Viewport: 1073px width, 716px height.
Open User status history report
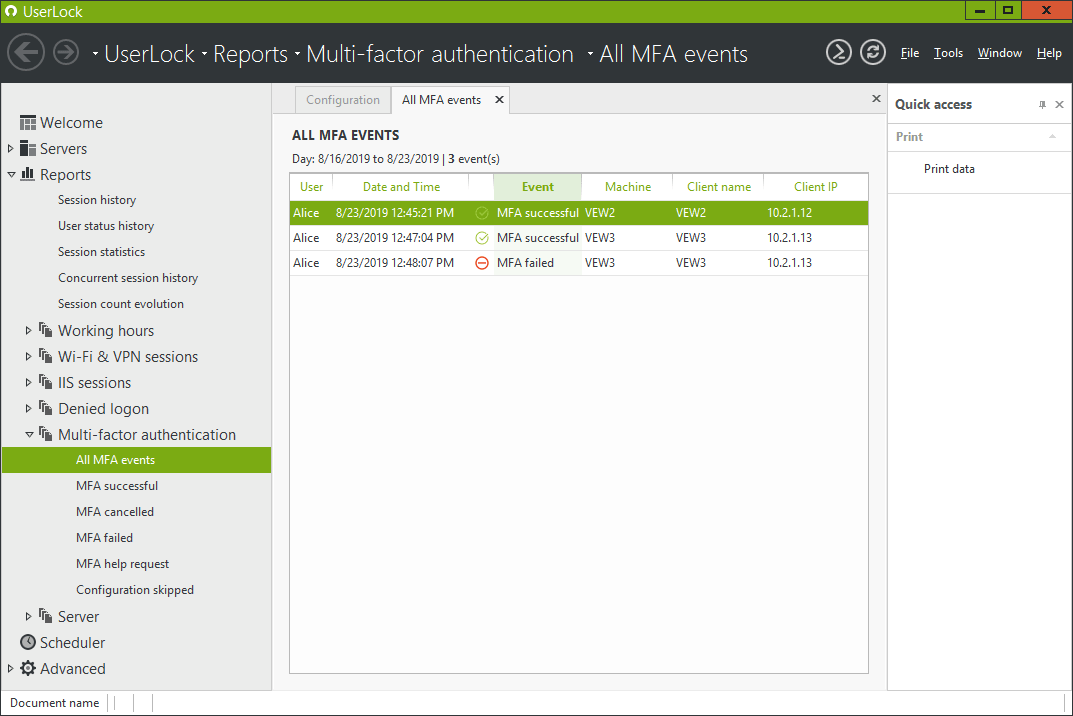coord(106,226)
